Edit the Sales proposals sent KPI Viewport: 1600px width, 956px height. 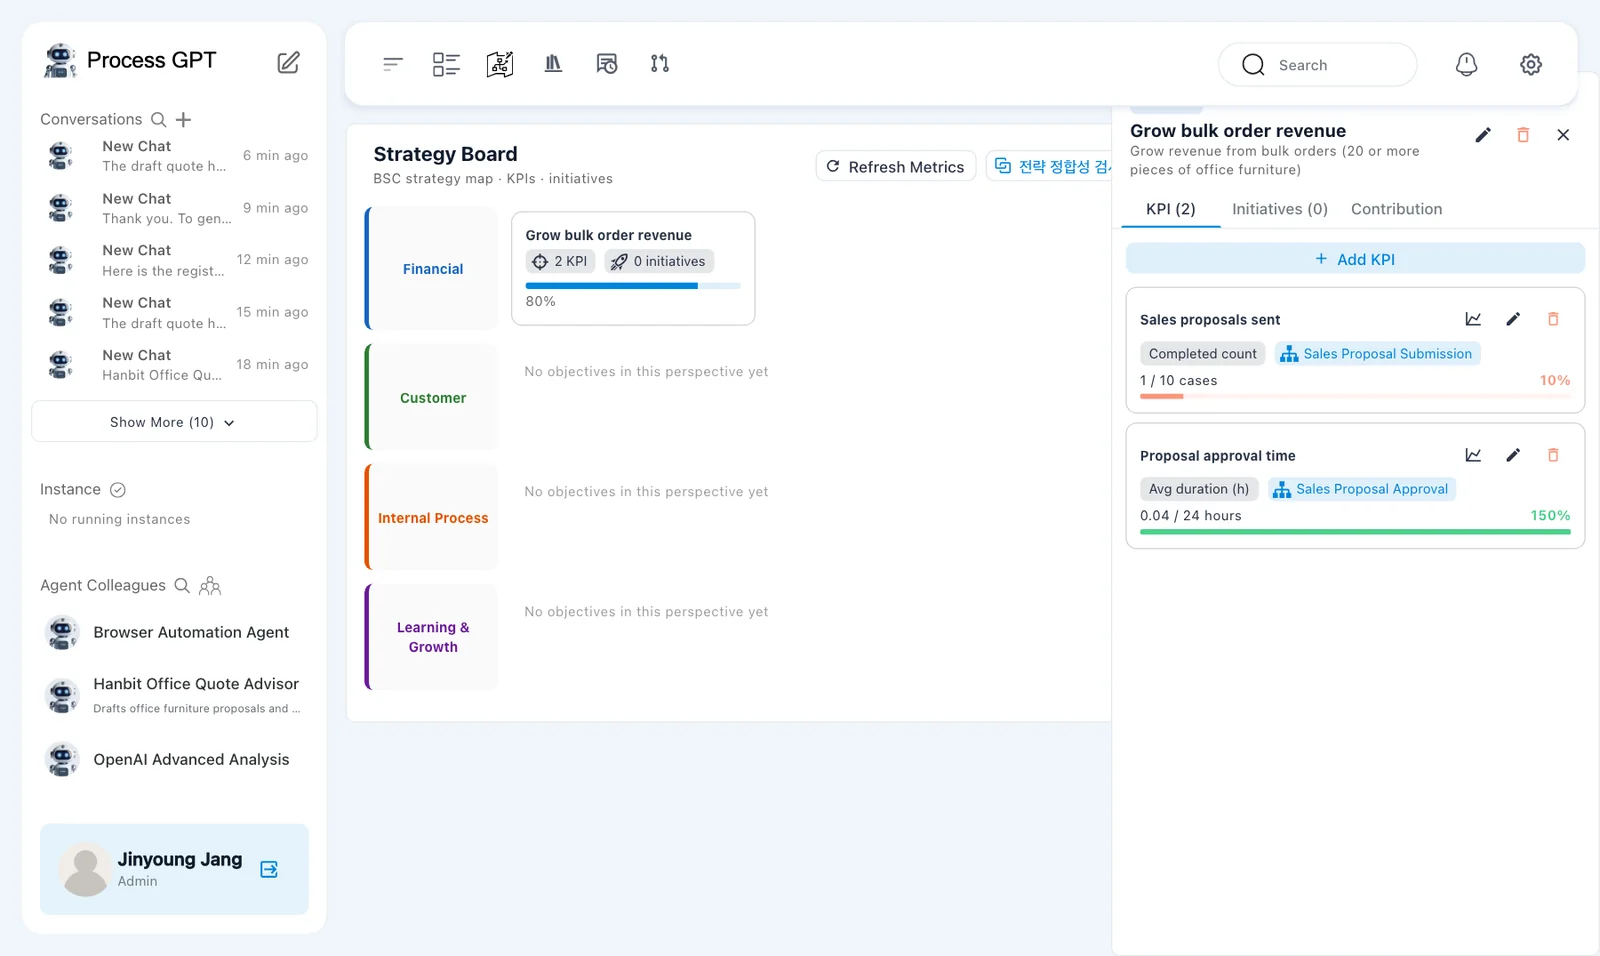[x=1513, y=319]
